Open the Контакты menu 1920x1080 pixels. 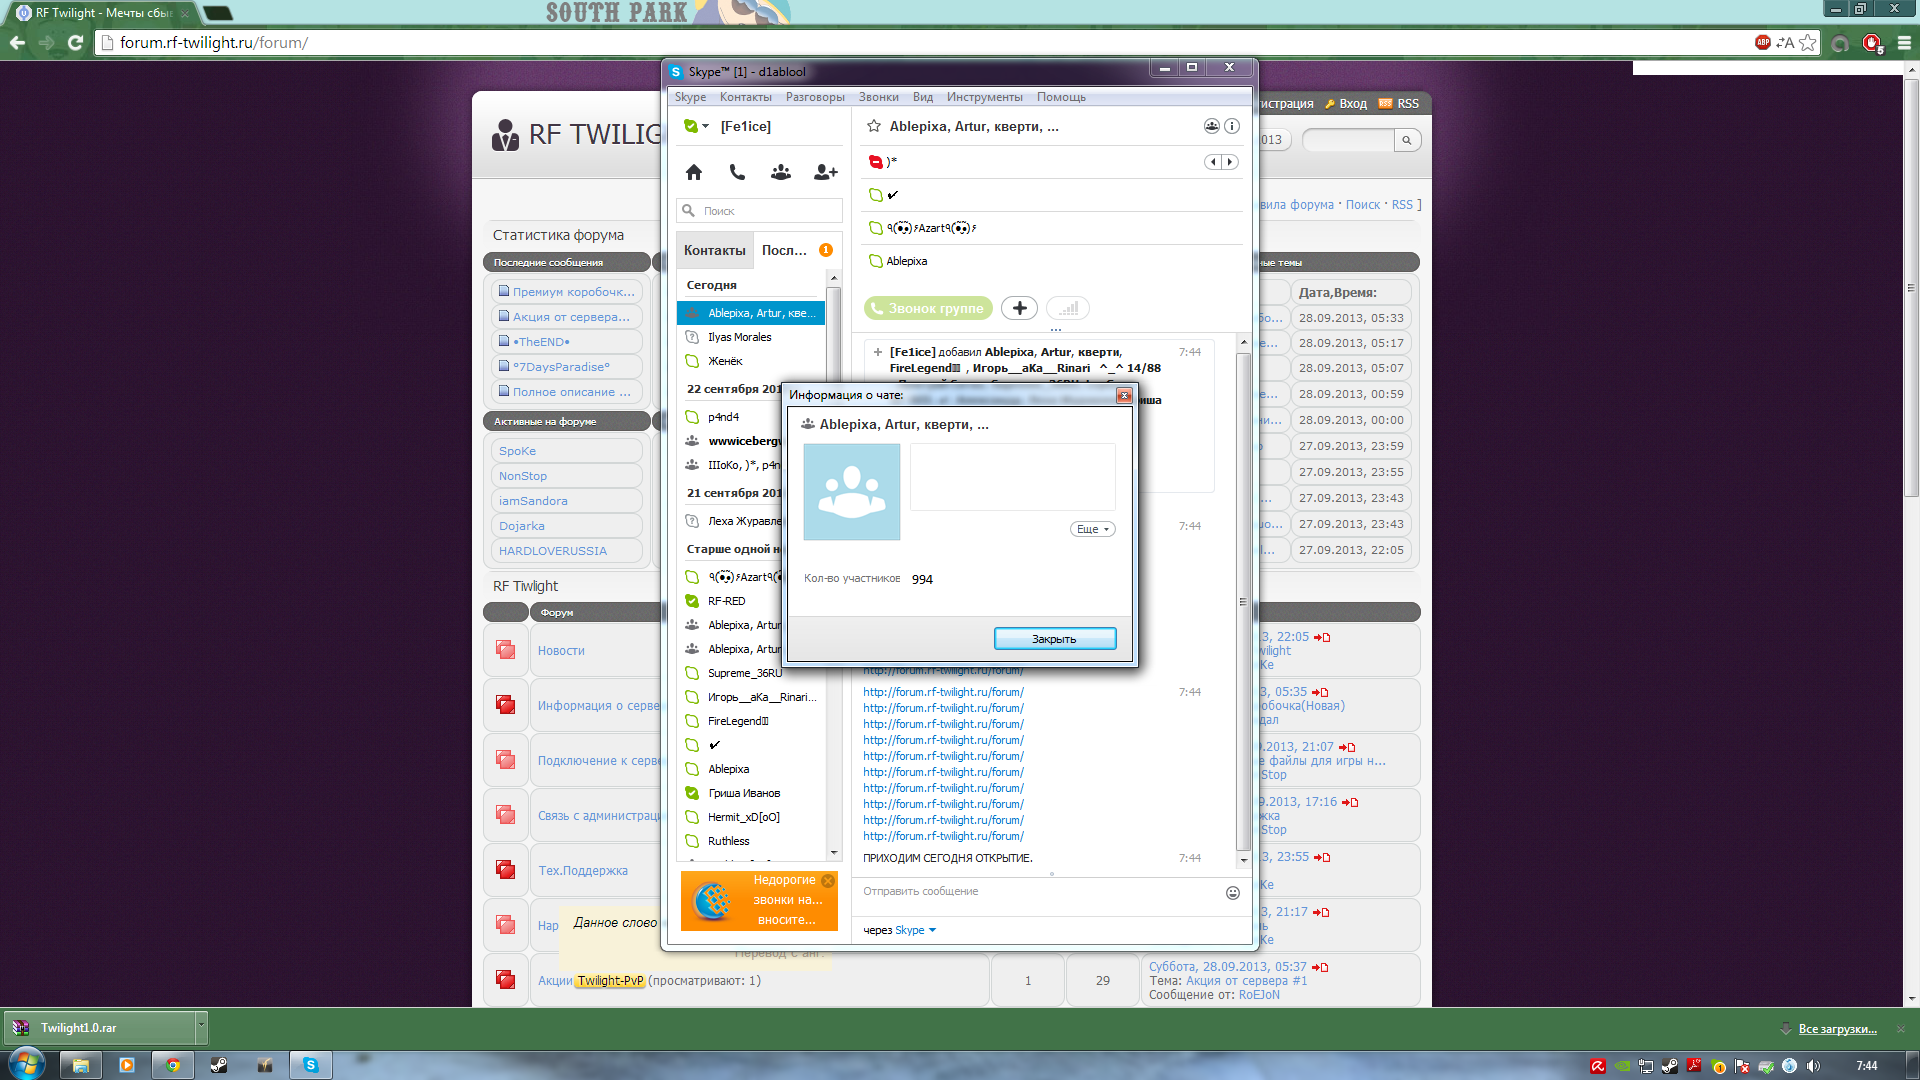[x=746, y=97]
